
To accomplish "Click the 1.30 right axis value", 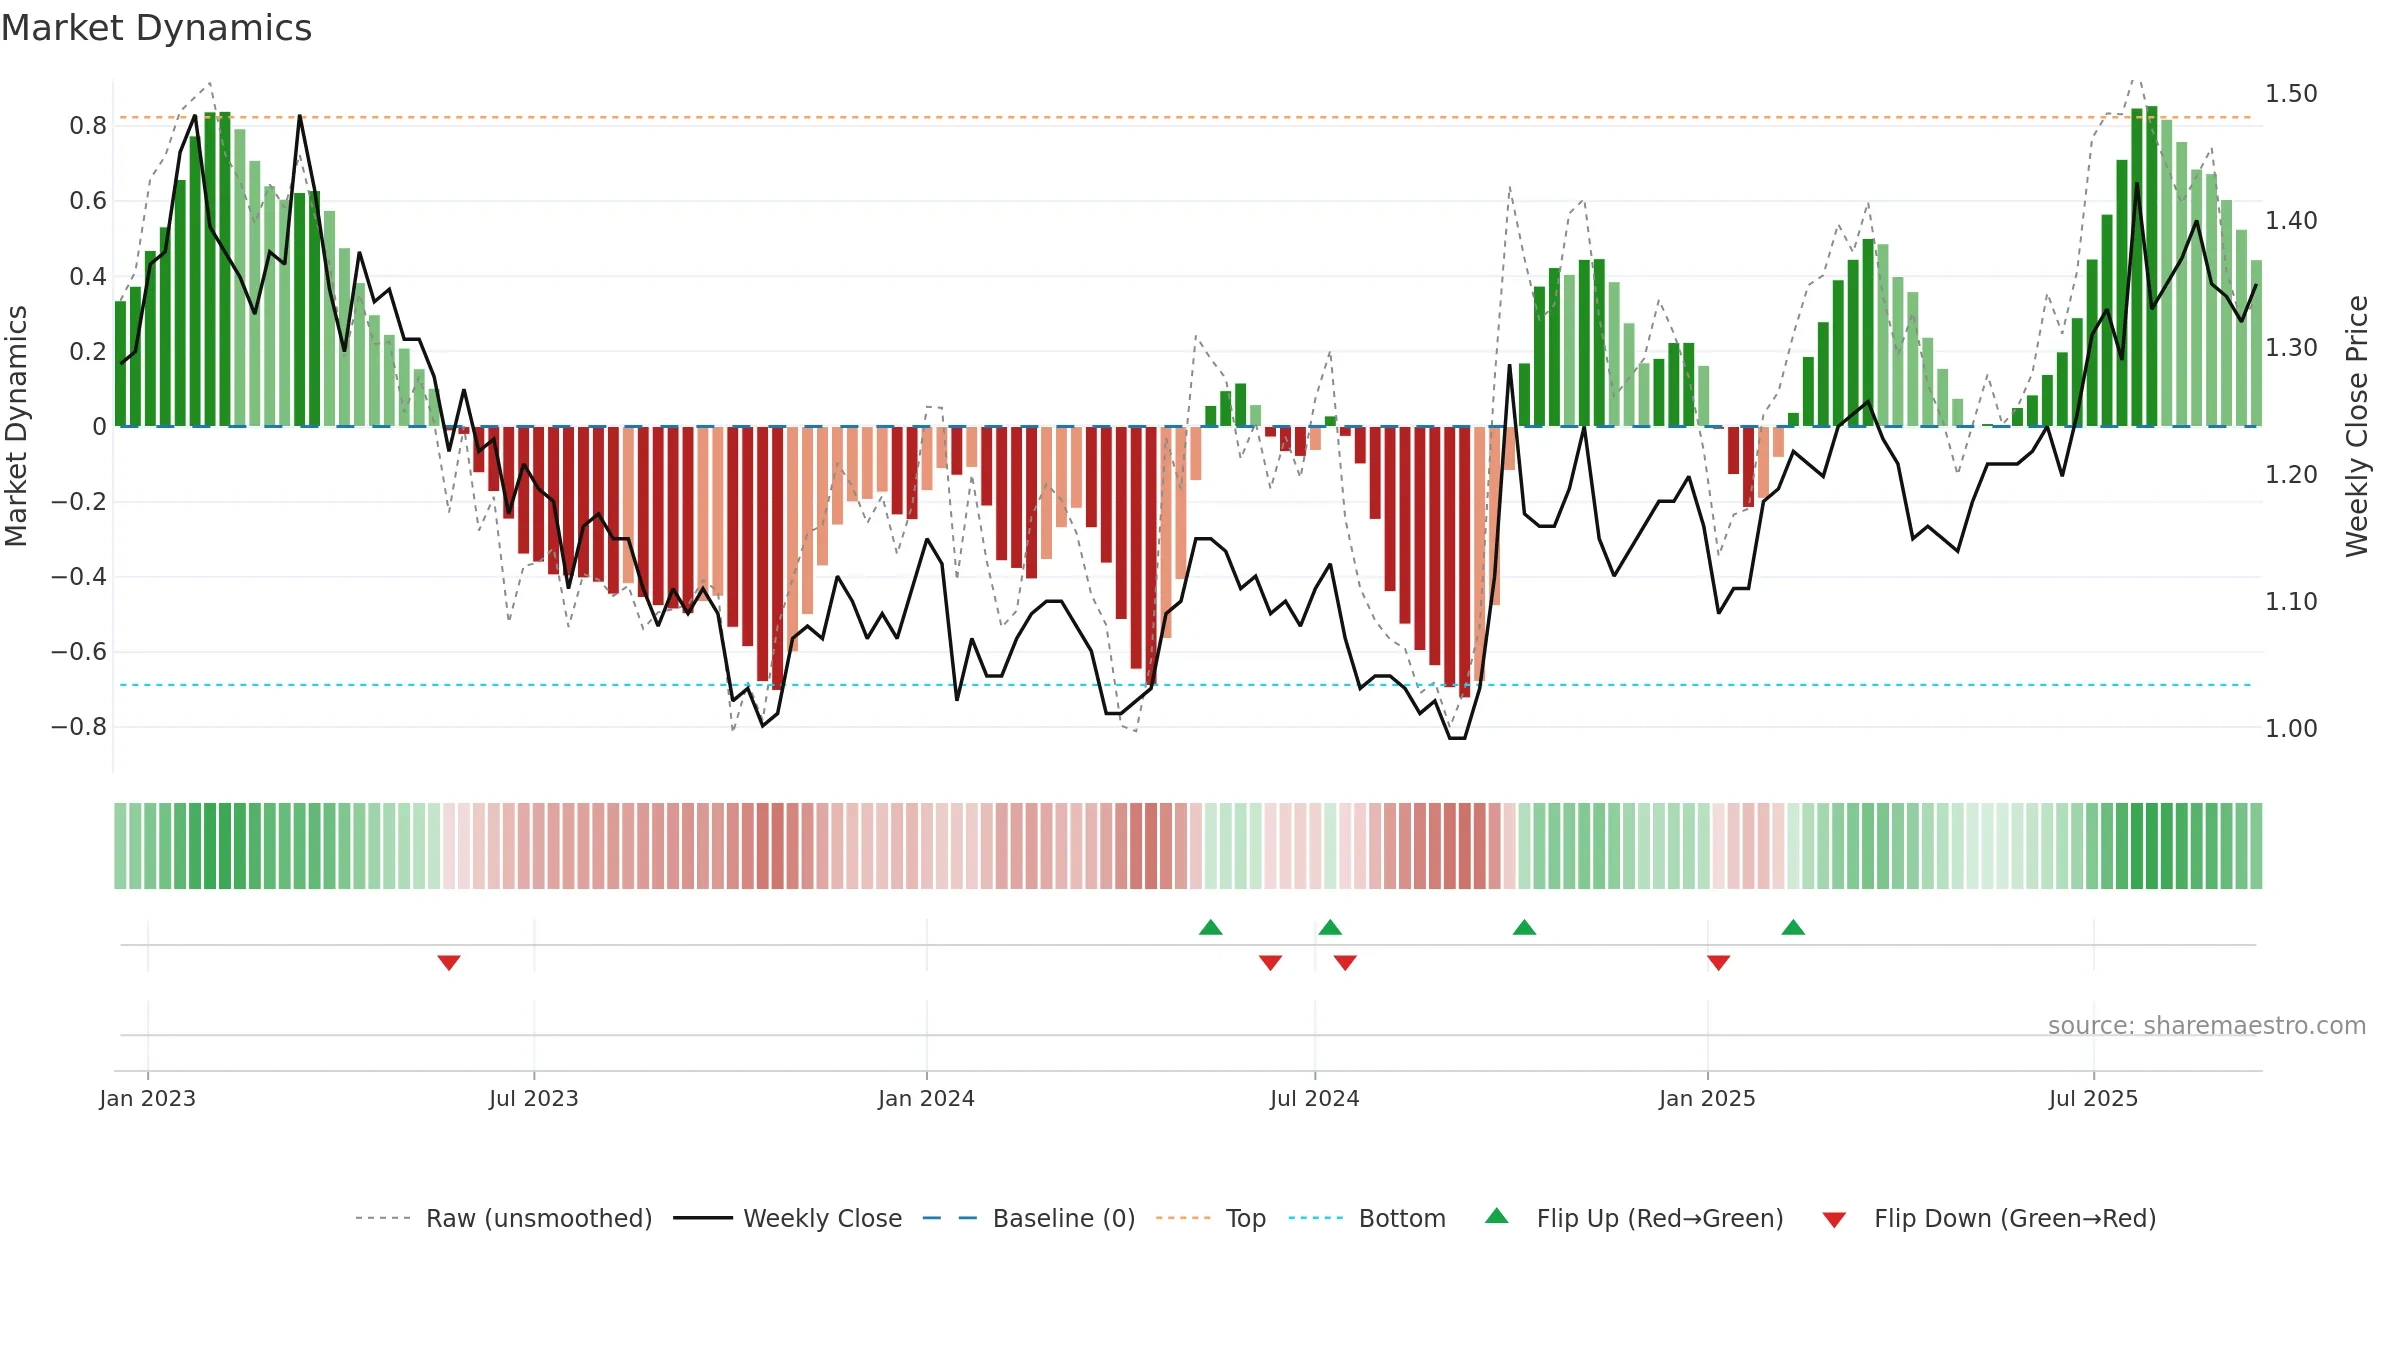I will click(x=2291, y=347).
